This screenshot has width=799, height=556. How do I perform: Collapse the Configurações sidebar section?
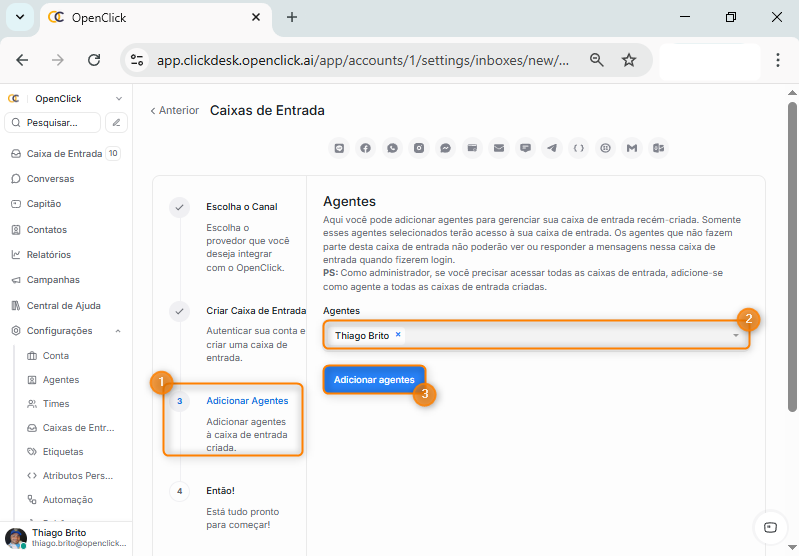118,331
